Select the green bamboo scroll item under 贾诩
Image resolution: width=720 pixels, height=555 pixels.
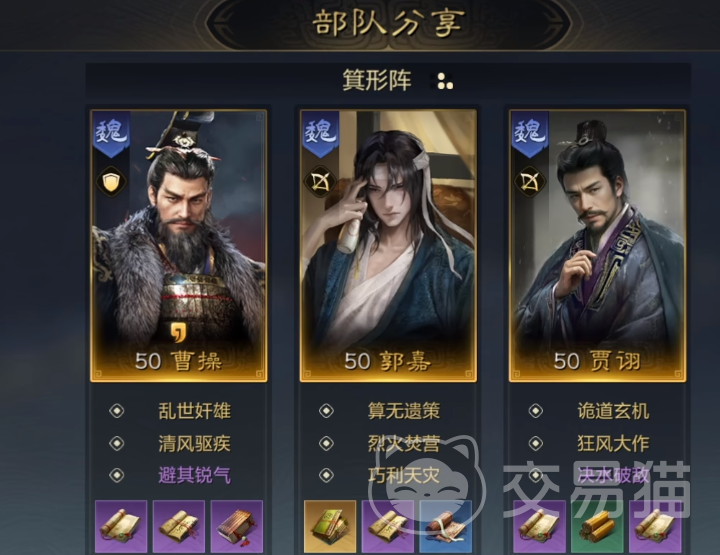pos(597,527)
